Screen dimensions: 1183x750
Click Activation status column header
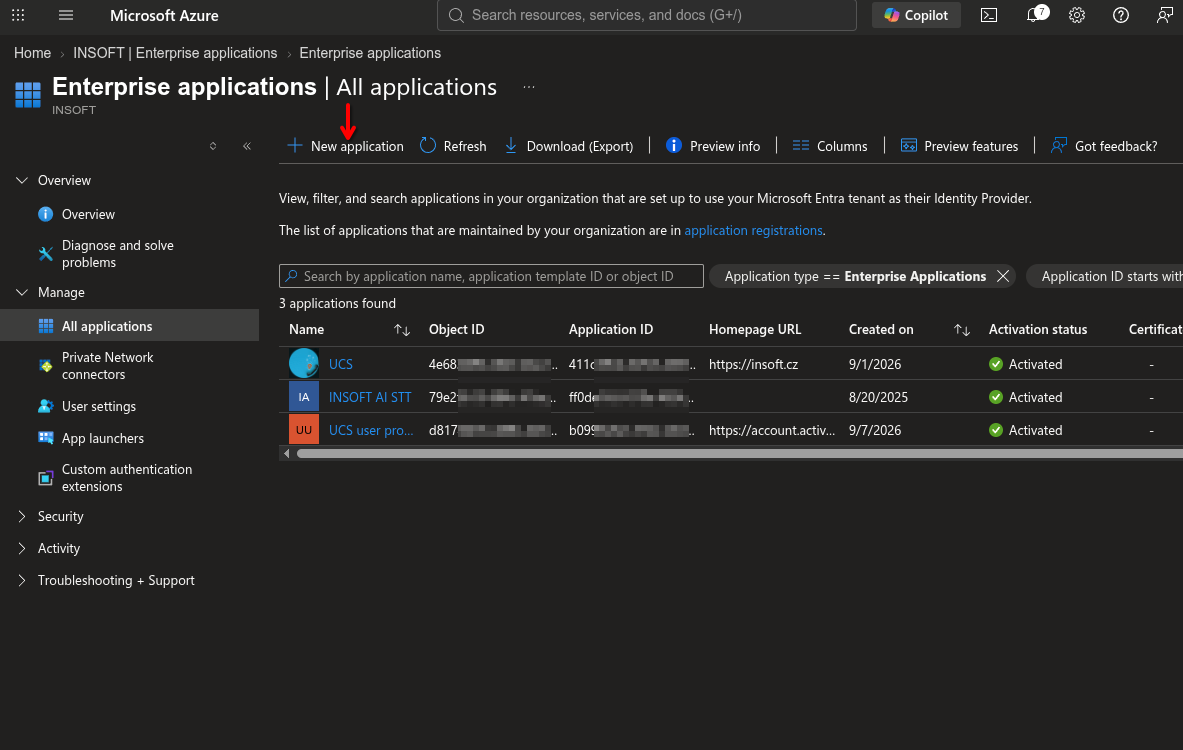1037,329
